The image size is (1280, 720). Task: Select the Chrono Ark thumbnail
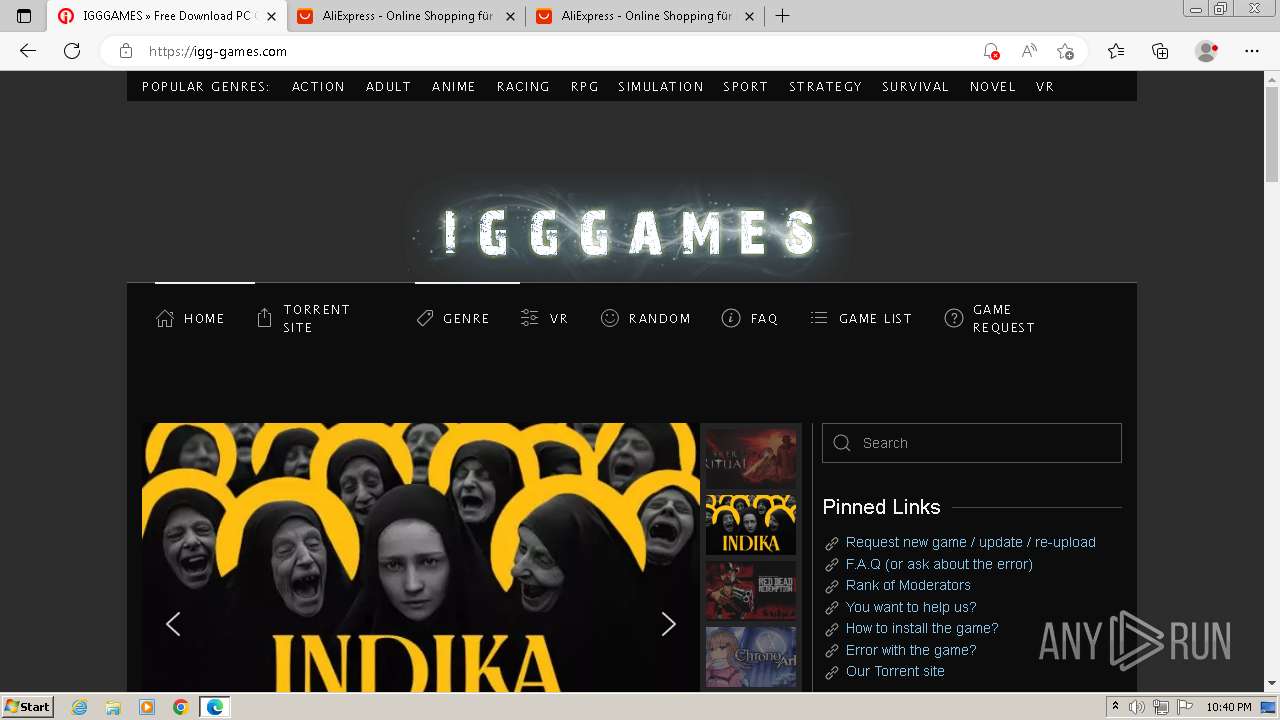(751, 657)
